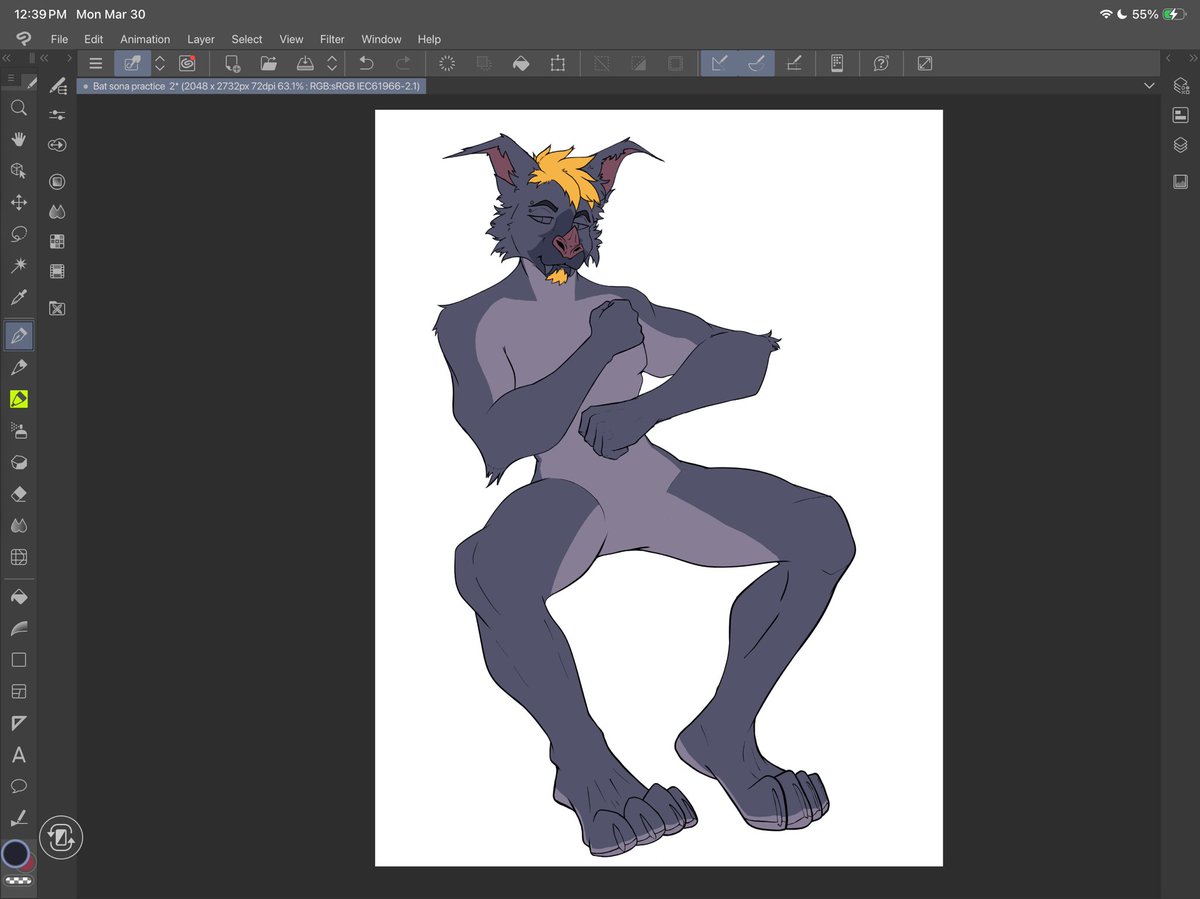Select the dark main drawing color swatch
1200x899 pixels.
coord(15,853)
